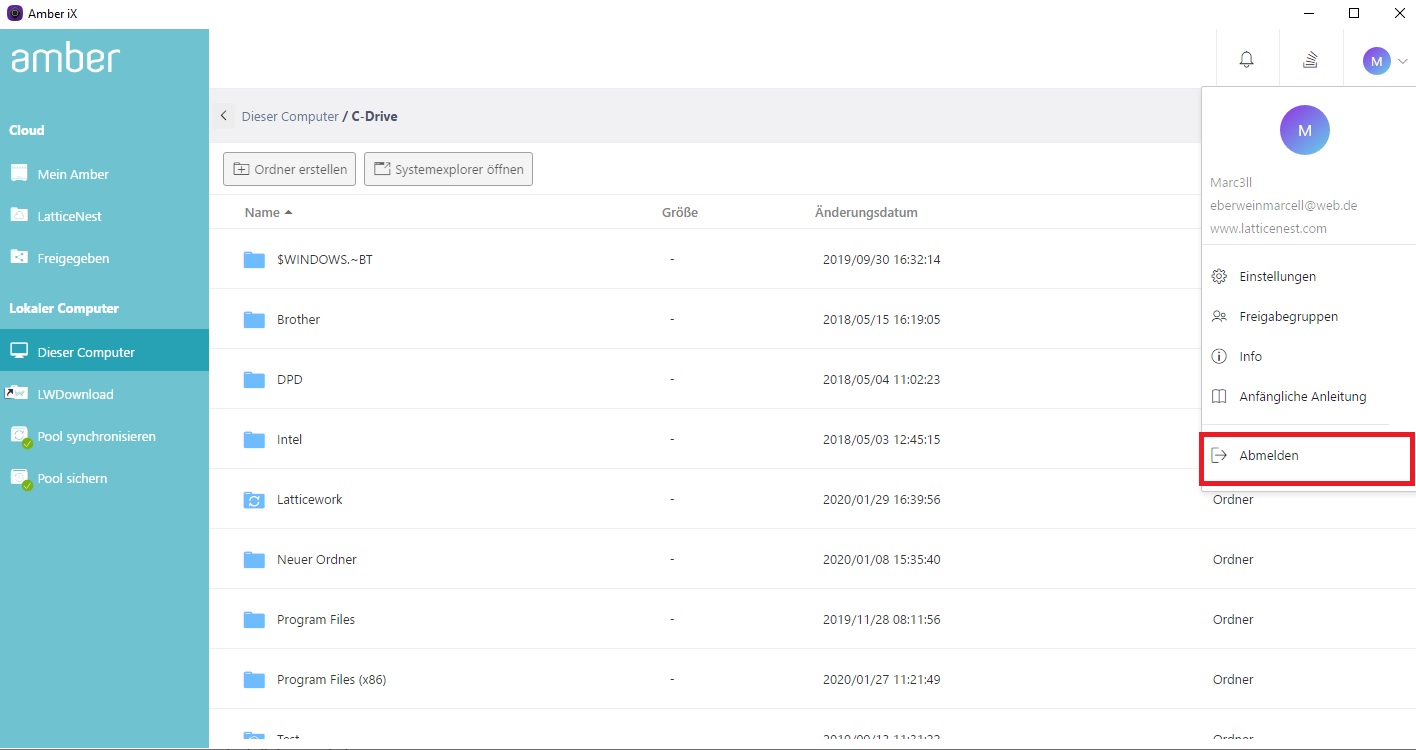1416x750 pixels.
Task: Select Pool synchronisieren sync icon
Action: coord(21,436)
